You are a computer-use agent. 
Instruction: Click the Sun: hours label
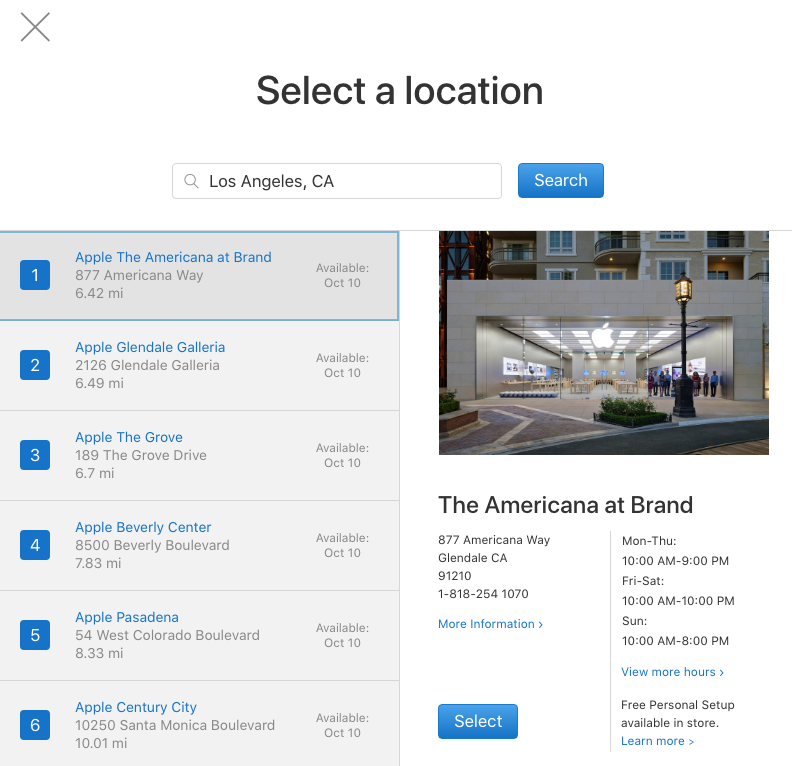[x=634, y=621]
